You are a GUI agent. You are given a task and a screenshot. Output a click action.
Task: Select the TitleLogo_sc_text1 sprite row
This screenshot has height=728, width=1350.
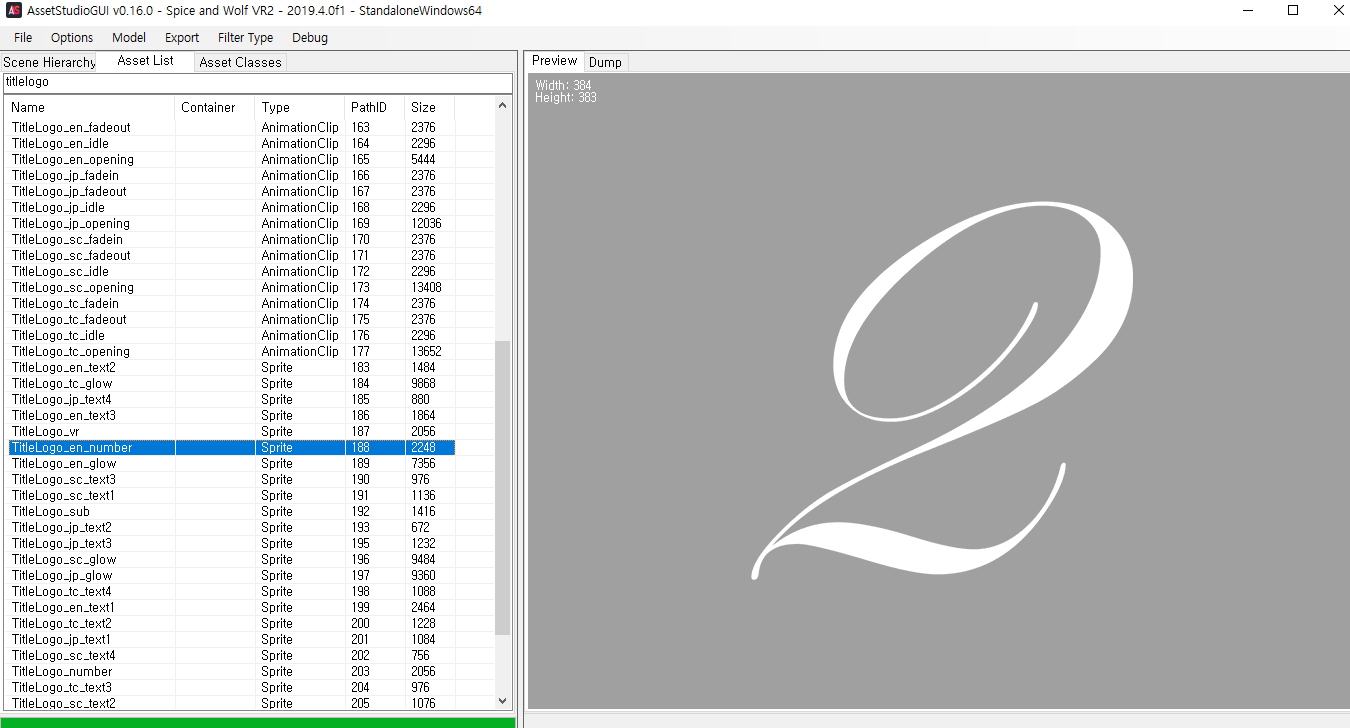click(x=232, y=495)
